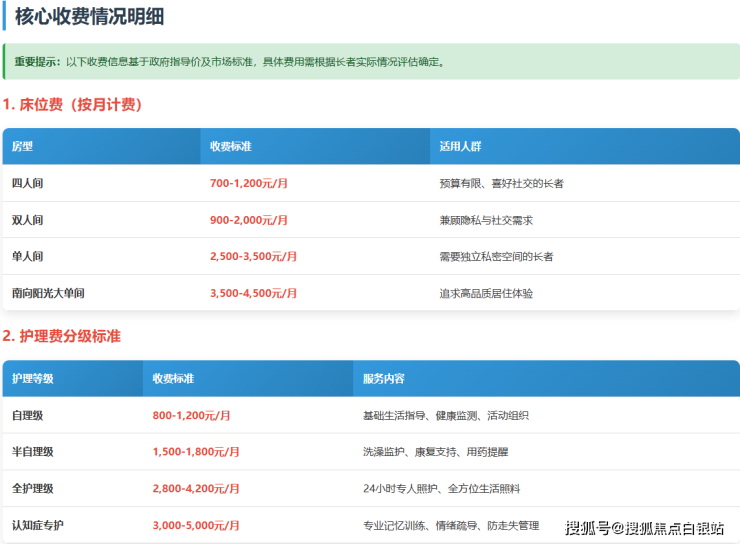Screen dimensions: 740x544
Task: Select the 1,500-1,800元/月 price for 半自理级
Action: [x=196, y=452]
